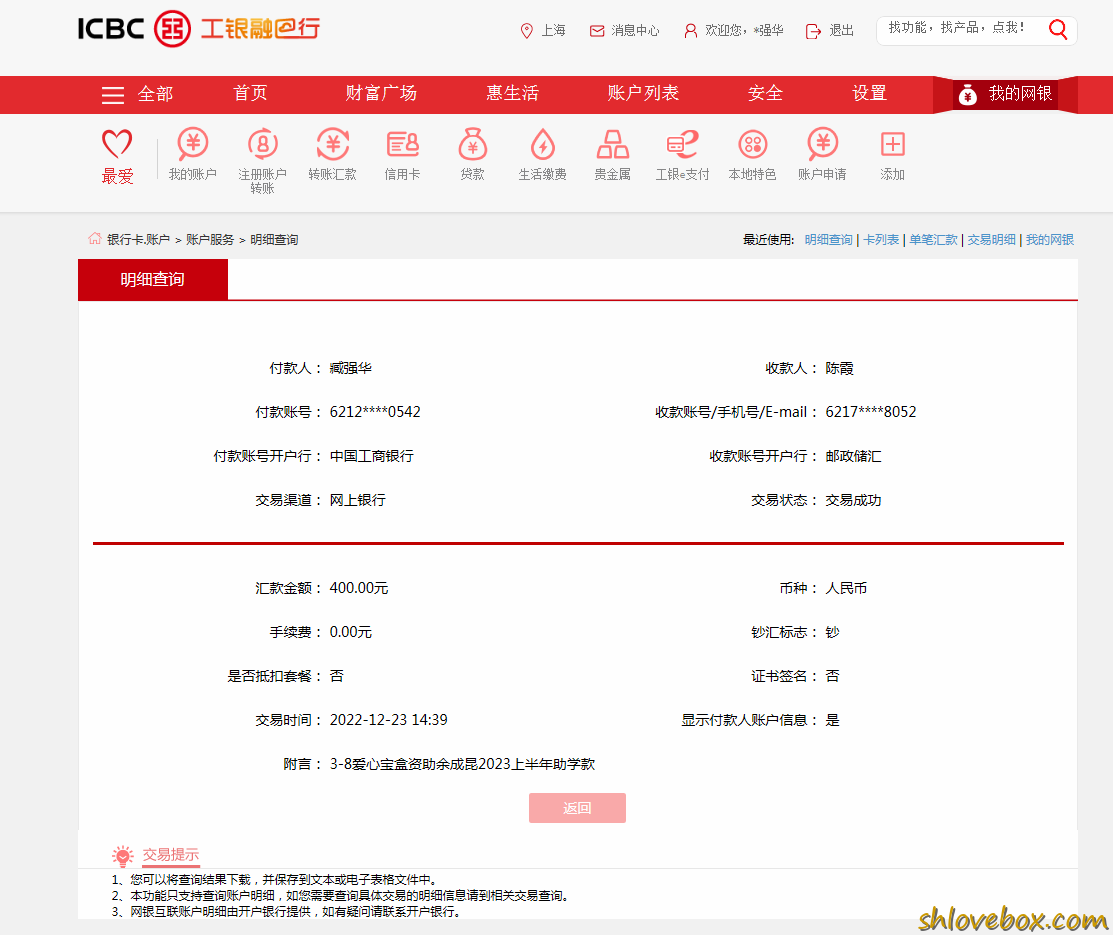Click fee value 0.00元

click(x=351, y=633)
